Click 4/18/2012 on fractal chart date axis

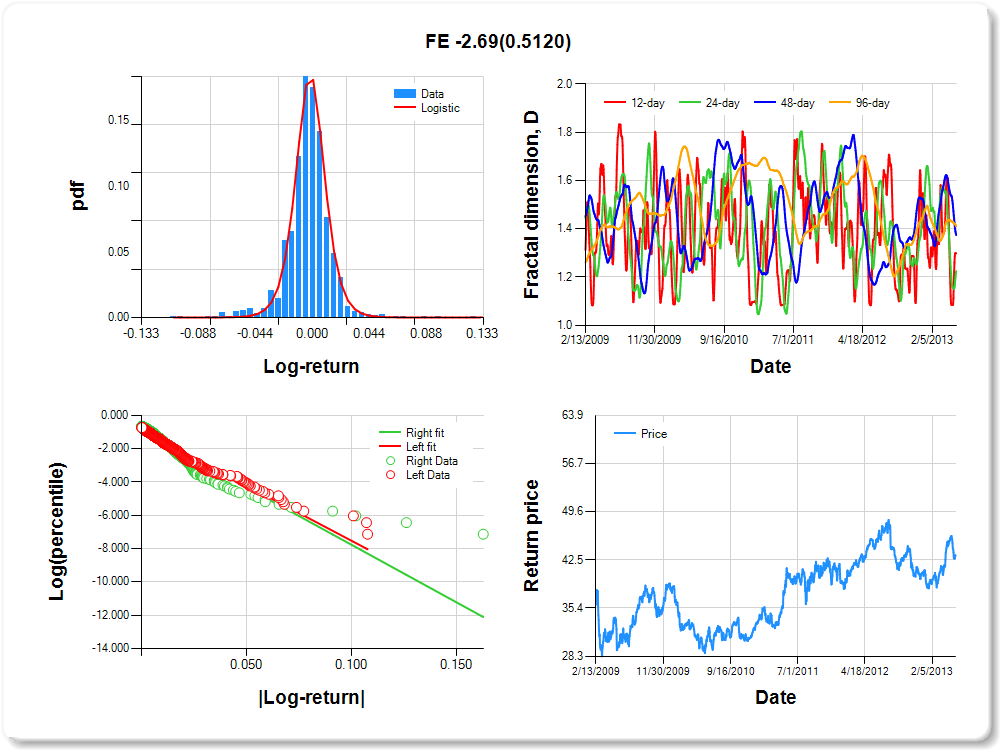point(862,340)
